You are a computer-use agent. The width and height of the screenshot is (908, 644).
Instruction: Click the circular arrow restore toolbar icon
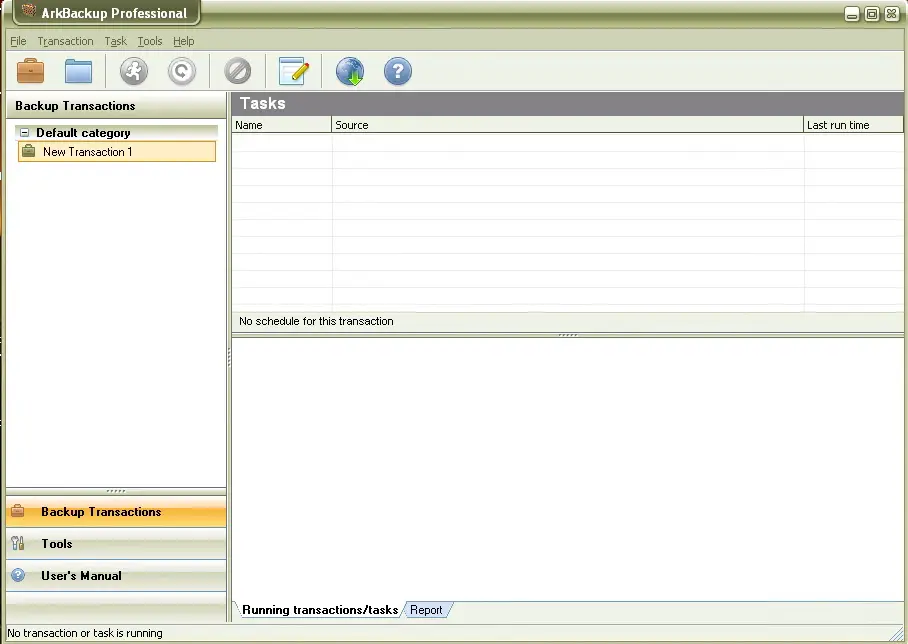[182, 71]
